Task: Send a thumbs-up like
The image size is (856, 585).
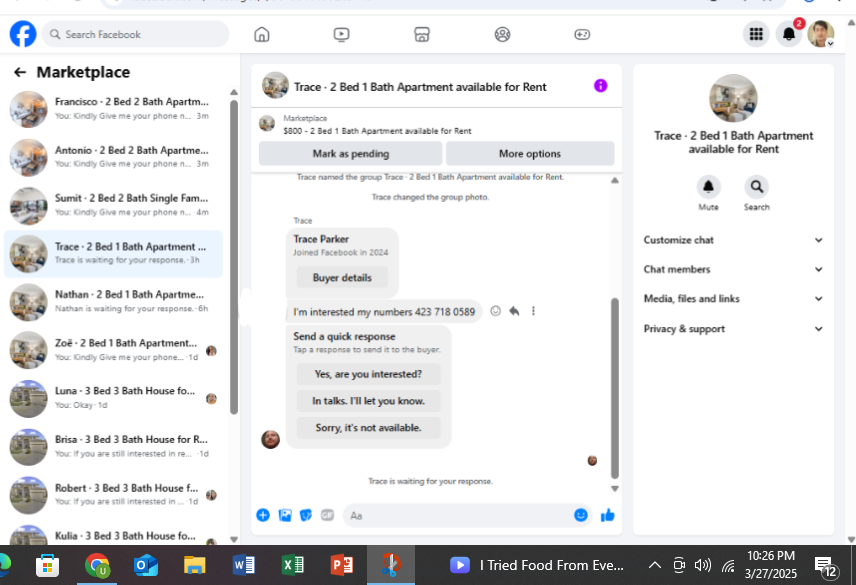Action: (608, 515)
